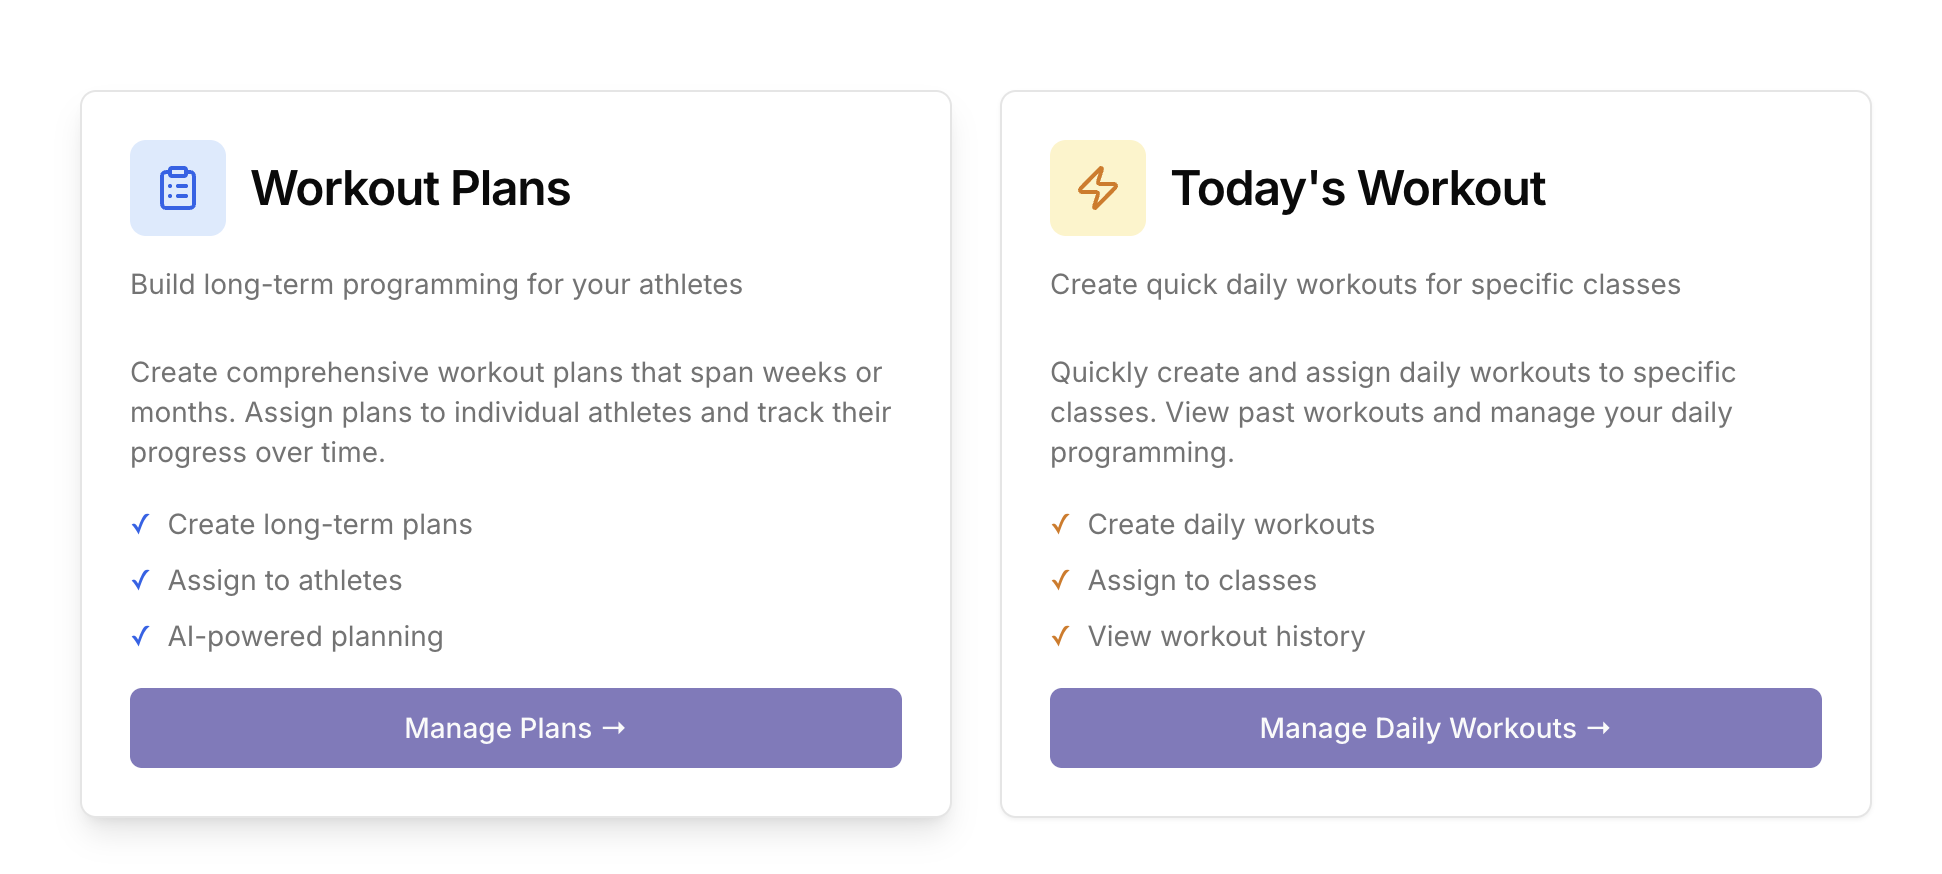This screenshot has height=874, width=1942.
Task: Select the Today's Workout heading
Action: [x=1358, y=188]
